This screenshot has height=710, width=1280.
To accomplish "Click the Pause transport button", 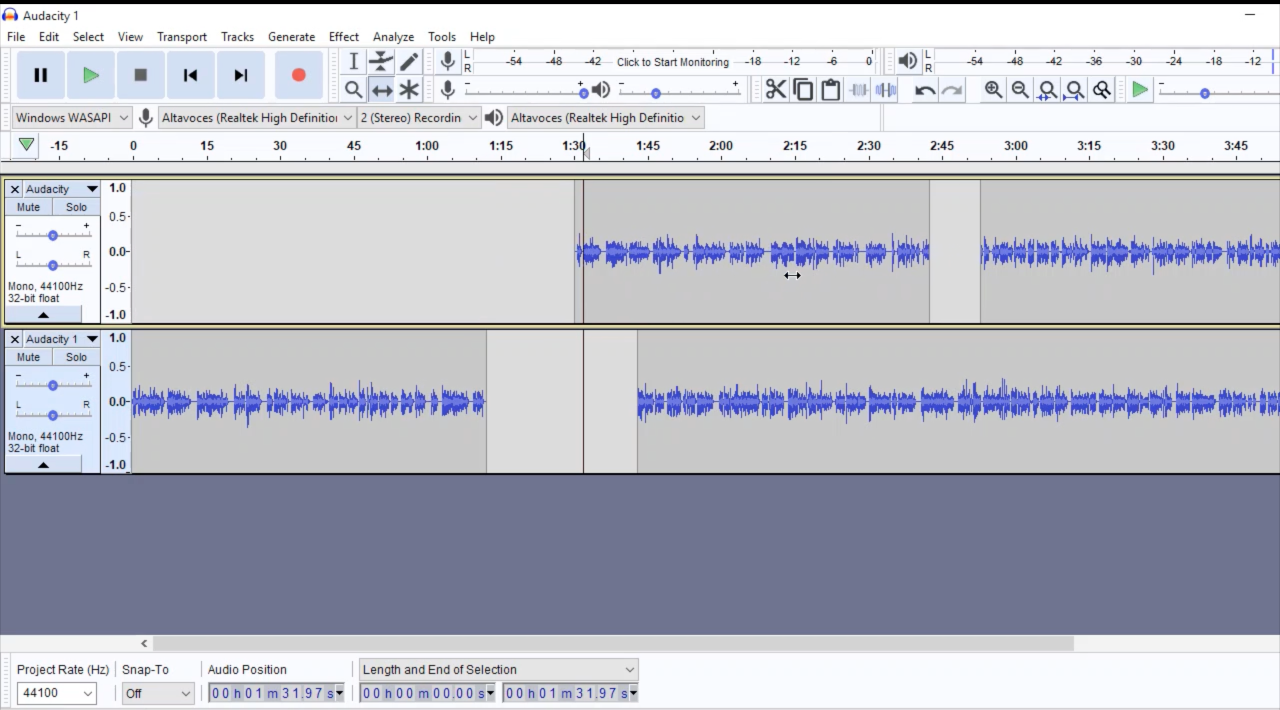I will tap(41, 75).
